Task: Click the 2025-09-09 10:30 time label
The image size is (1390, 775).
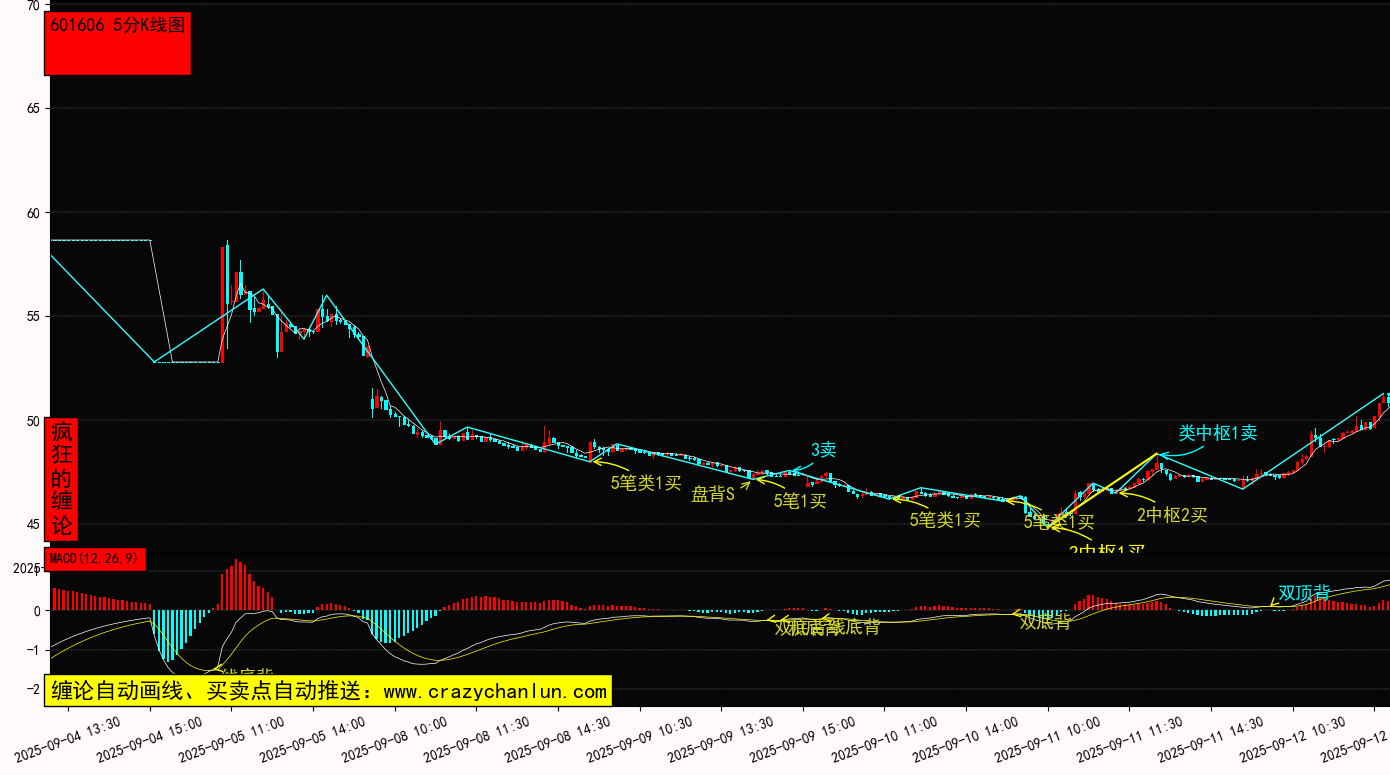Action: [x=639, y=738]
